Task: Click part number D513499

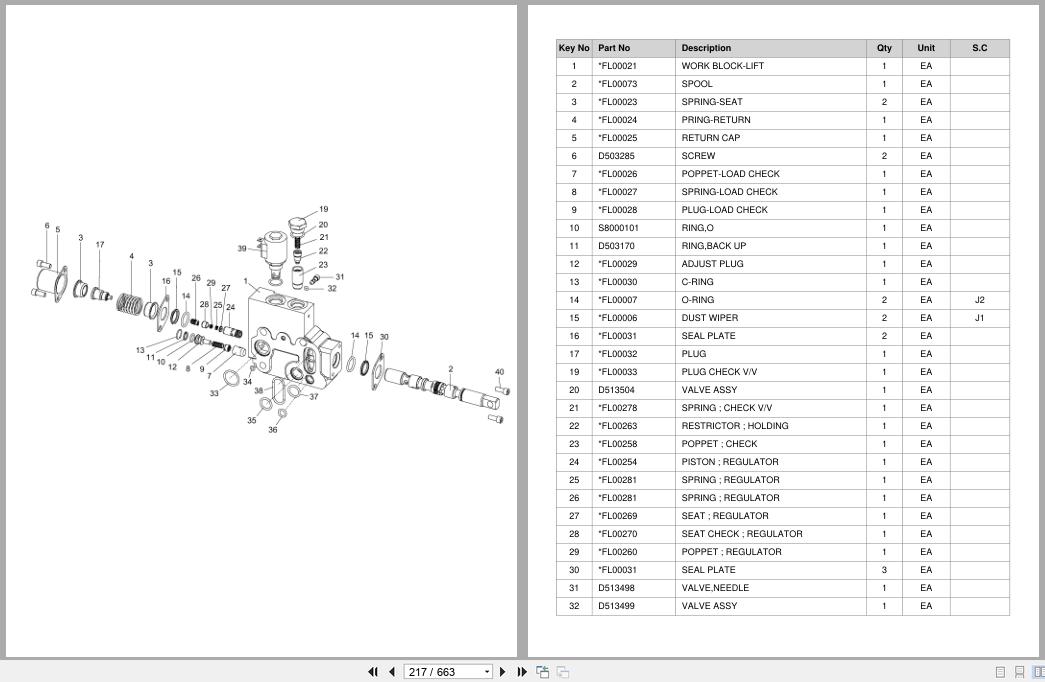Action: (616, 606)
